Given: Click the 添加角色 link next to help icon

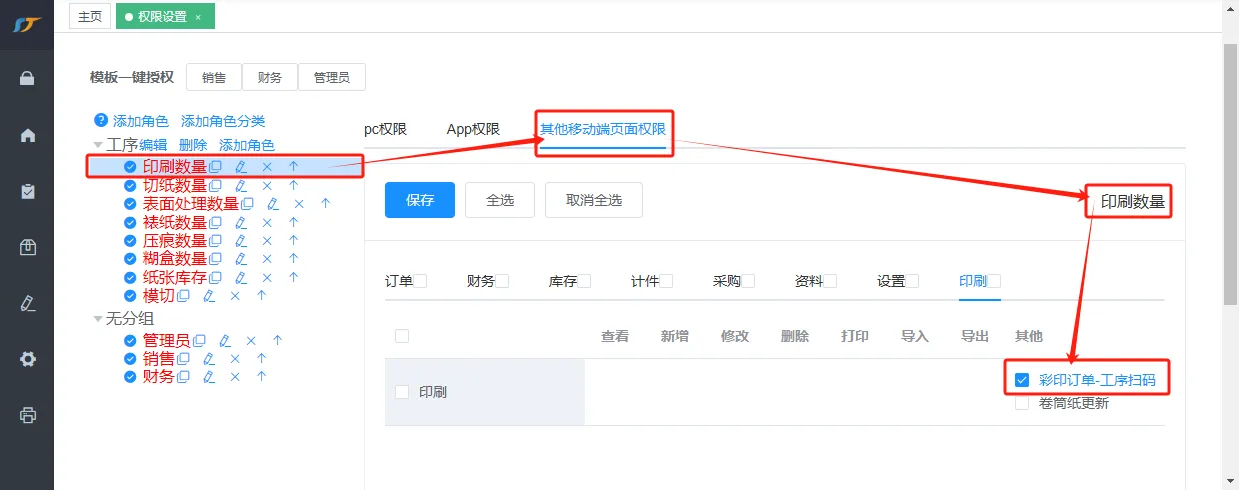Looking at the screenshot, I should tap(141, 121).
